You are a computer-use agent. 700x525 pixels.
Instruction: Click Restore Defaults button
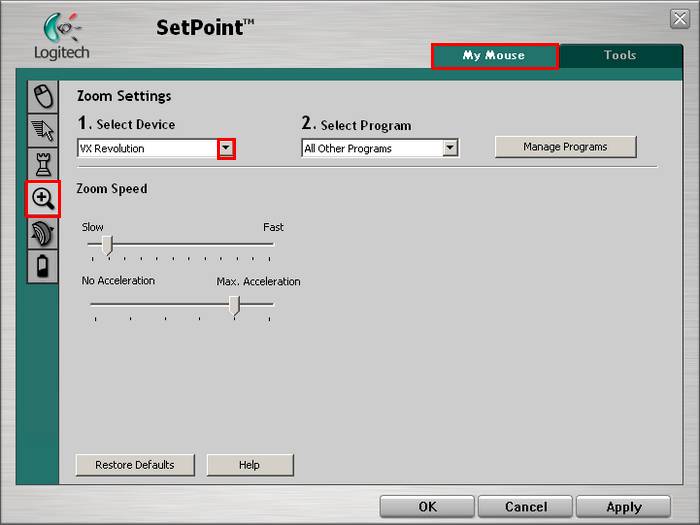(135, 465)
